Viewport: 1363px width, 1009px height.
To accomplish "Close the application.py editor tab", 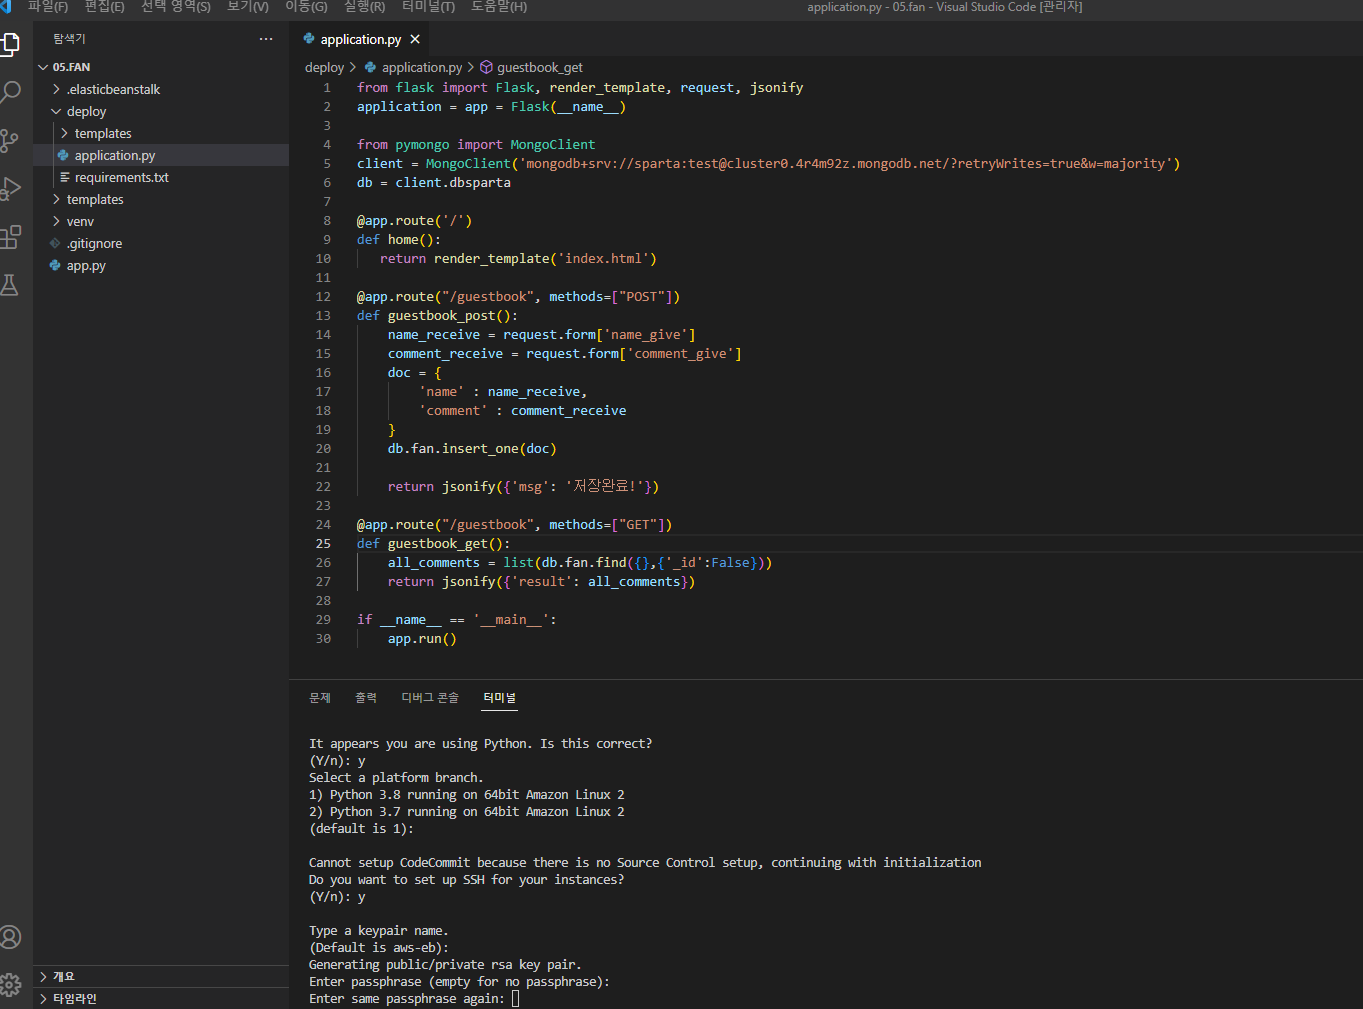I will 415,39.
